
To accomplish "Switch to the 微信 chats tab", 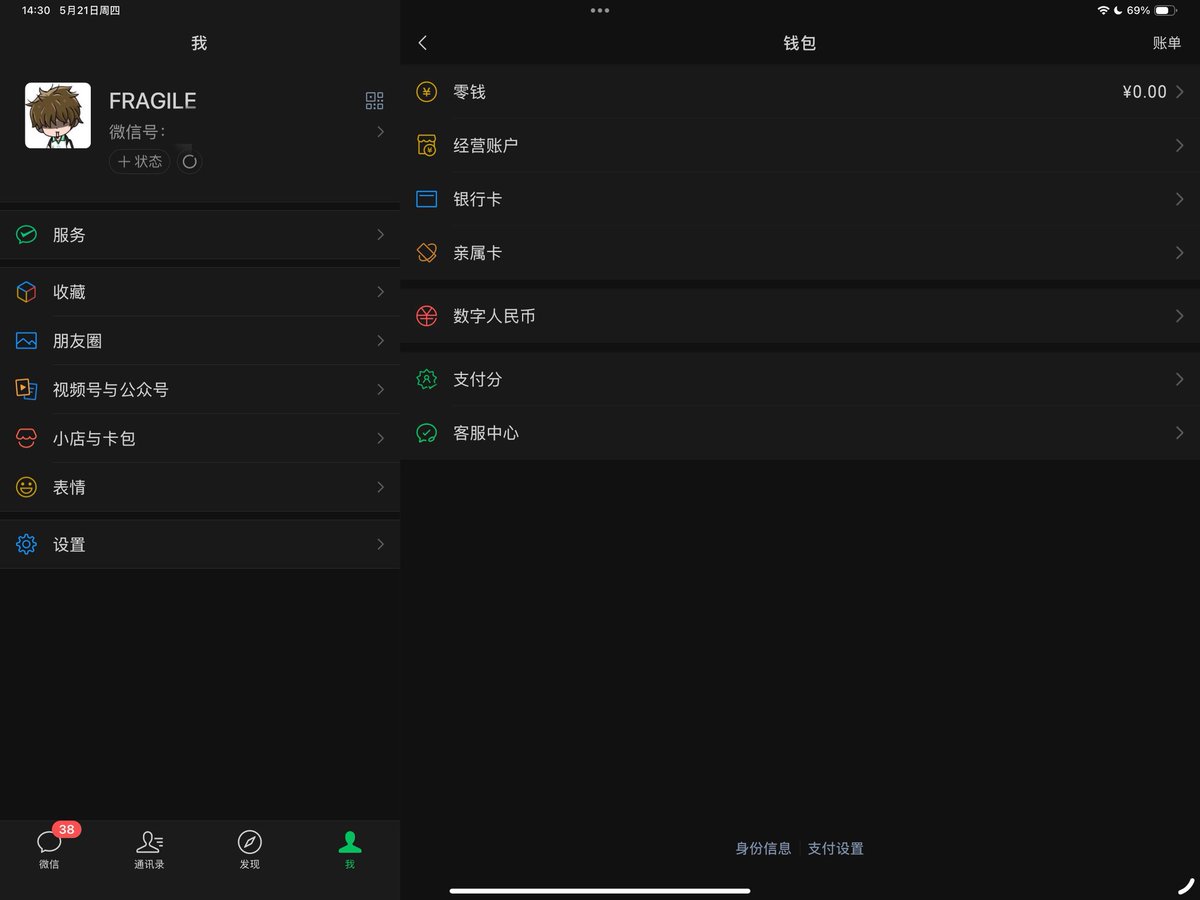I will pos(49,849).
